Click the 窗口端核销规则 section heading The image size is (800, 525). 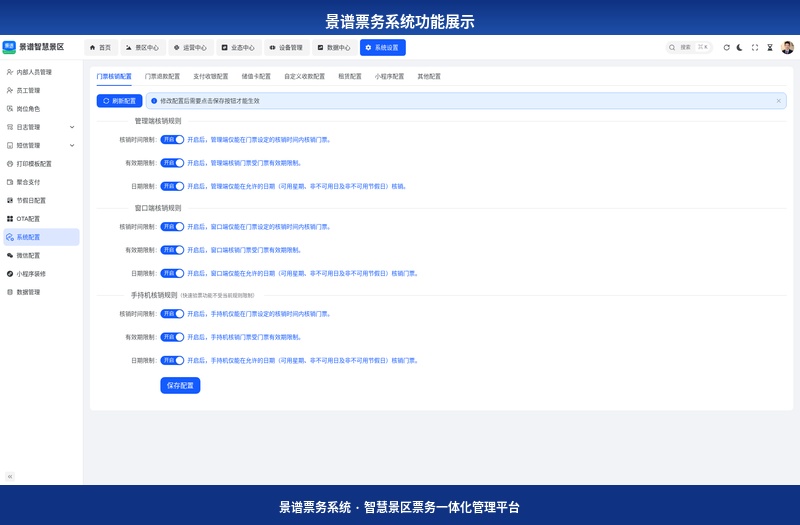point(158,208)
